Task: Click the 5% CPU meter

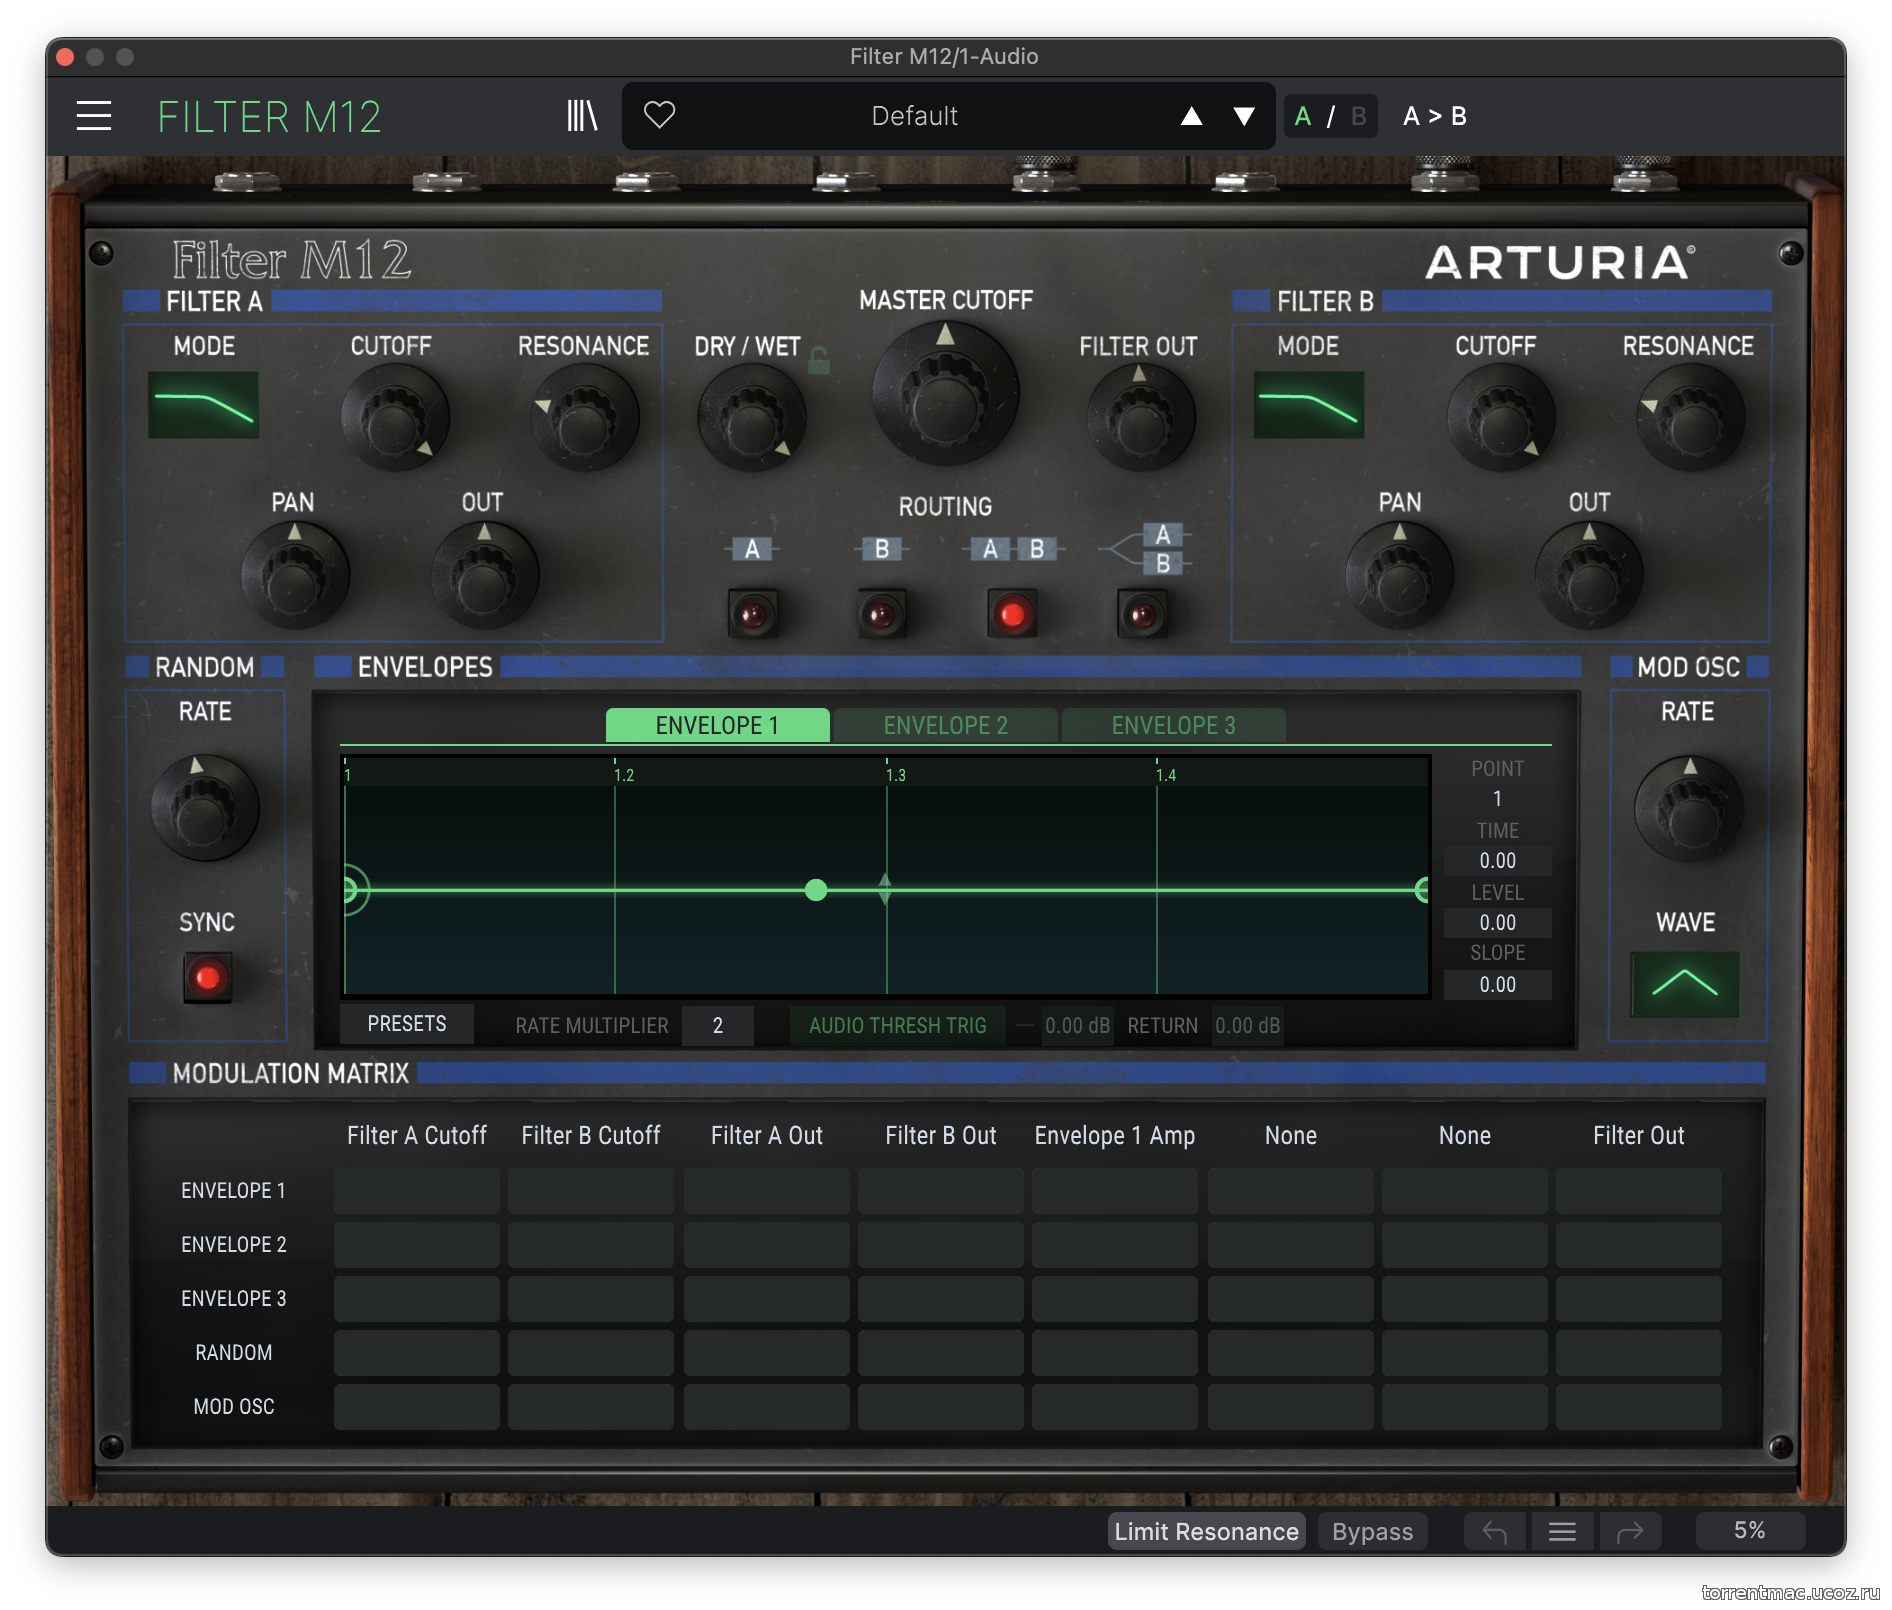Action: 1749,1530
